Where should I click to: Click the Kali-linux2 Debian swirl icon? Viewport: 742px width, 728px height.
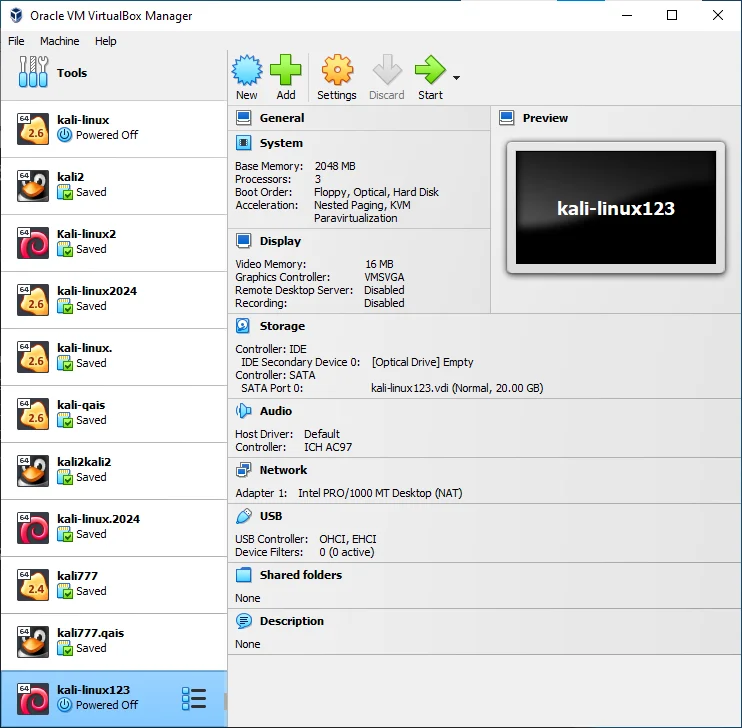(33, 243)
